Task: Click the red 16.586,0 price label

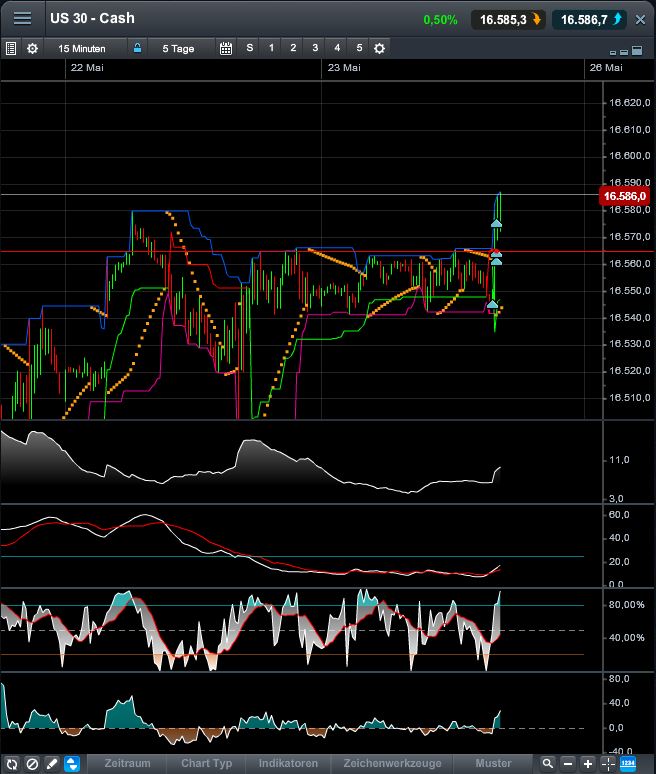Action: (624, 196)
